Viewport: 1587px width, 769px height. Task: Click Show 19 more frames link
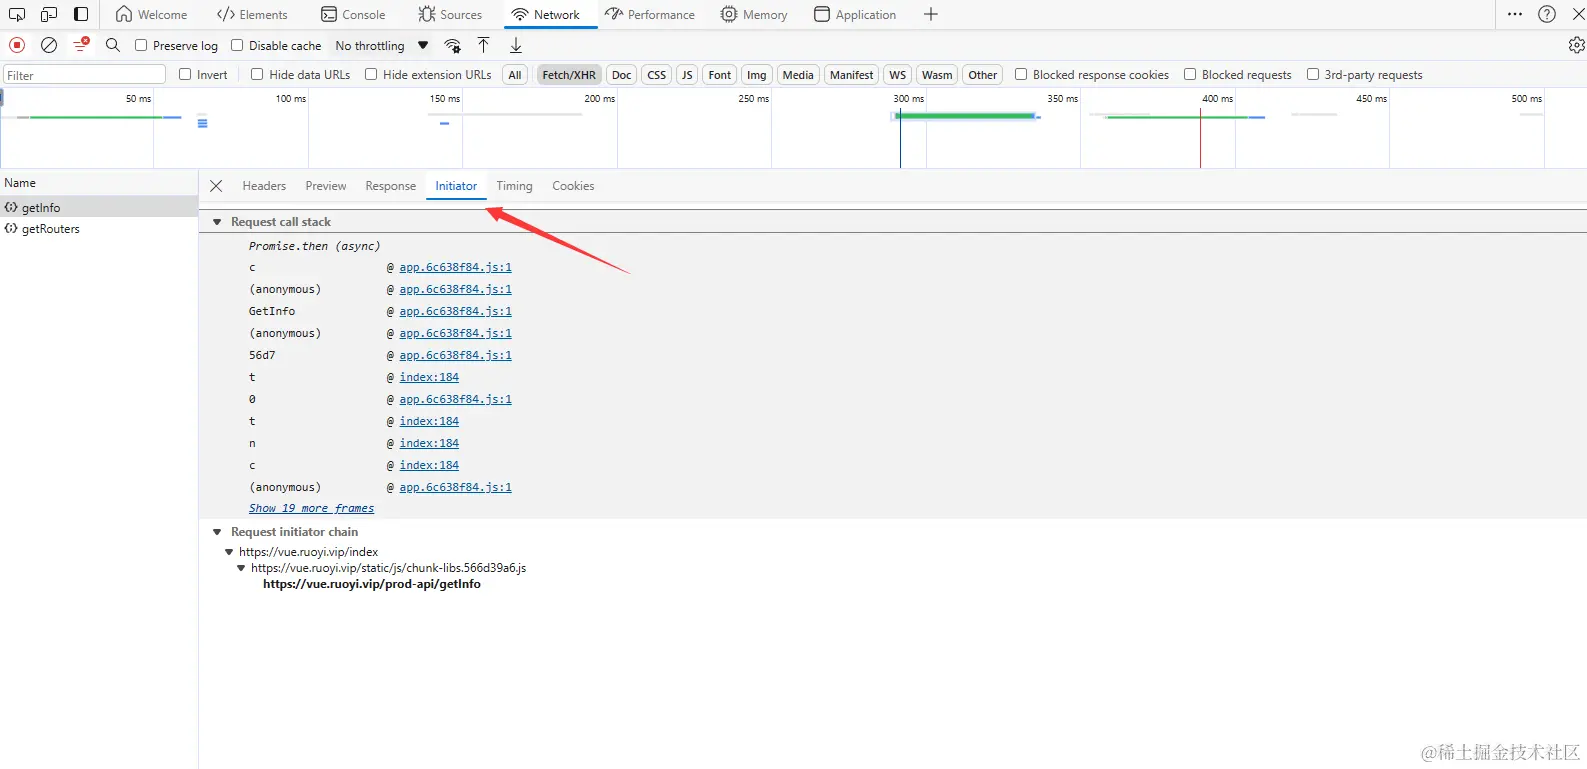pos(312,508)
